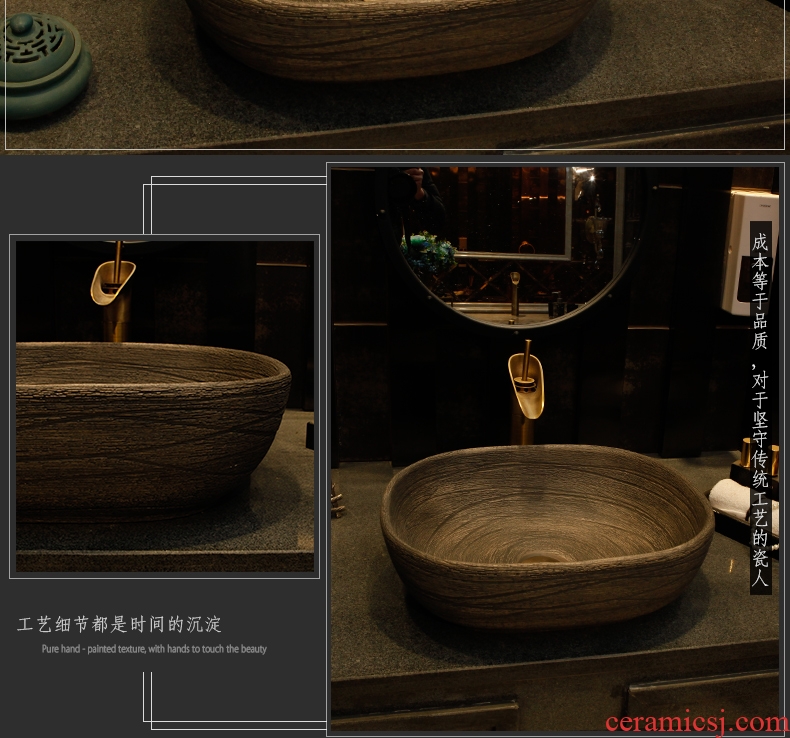Viewport: 790px width, 738px height.
Task: Click the folded white towels beside the basin
Action: point(731,496)
